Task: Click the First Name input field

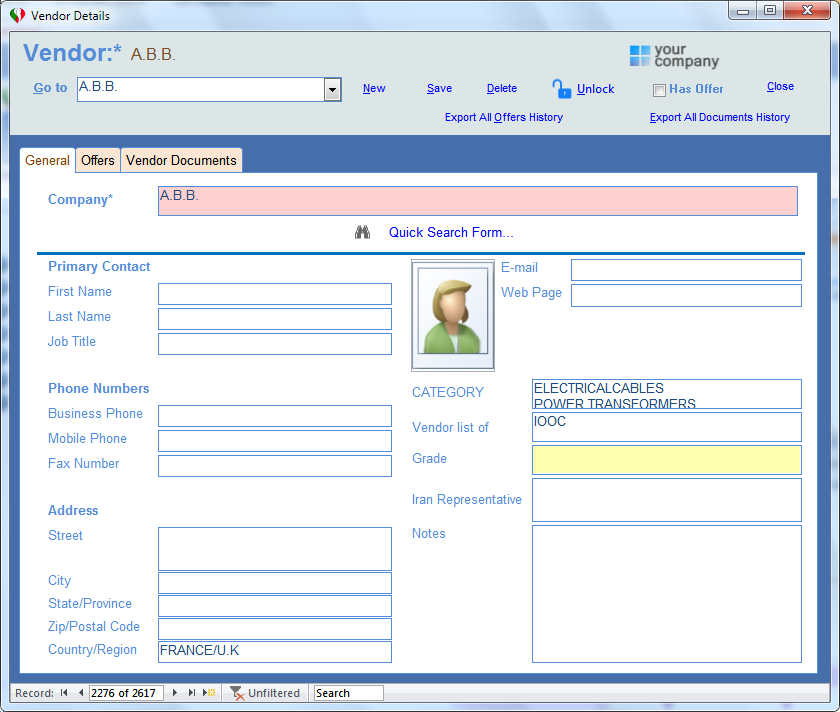Action: [275, 294]
